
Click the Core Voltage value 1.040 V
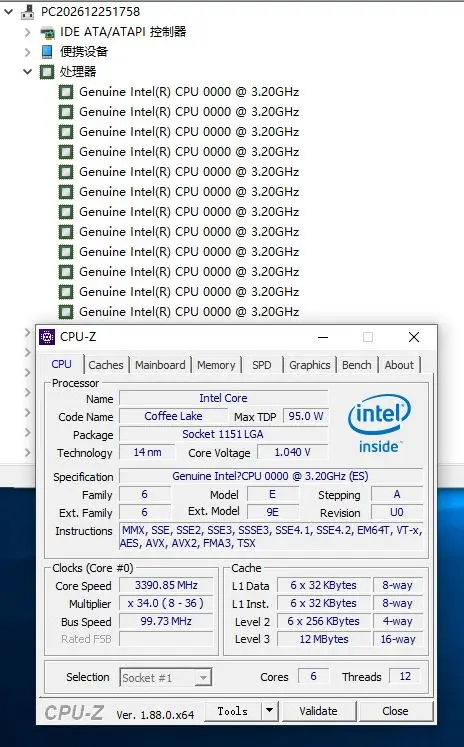(293, 452)
